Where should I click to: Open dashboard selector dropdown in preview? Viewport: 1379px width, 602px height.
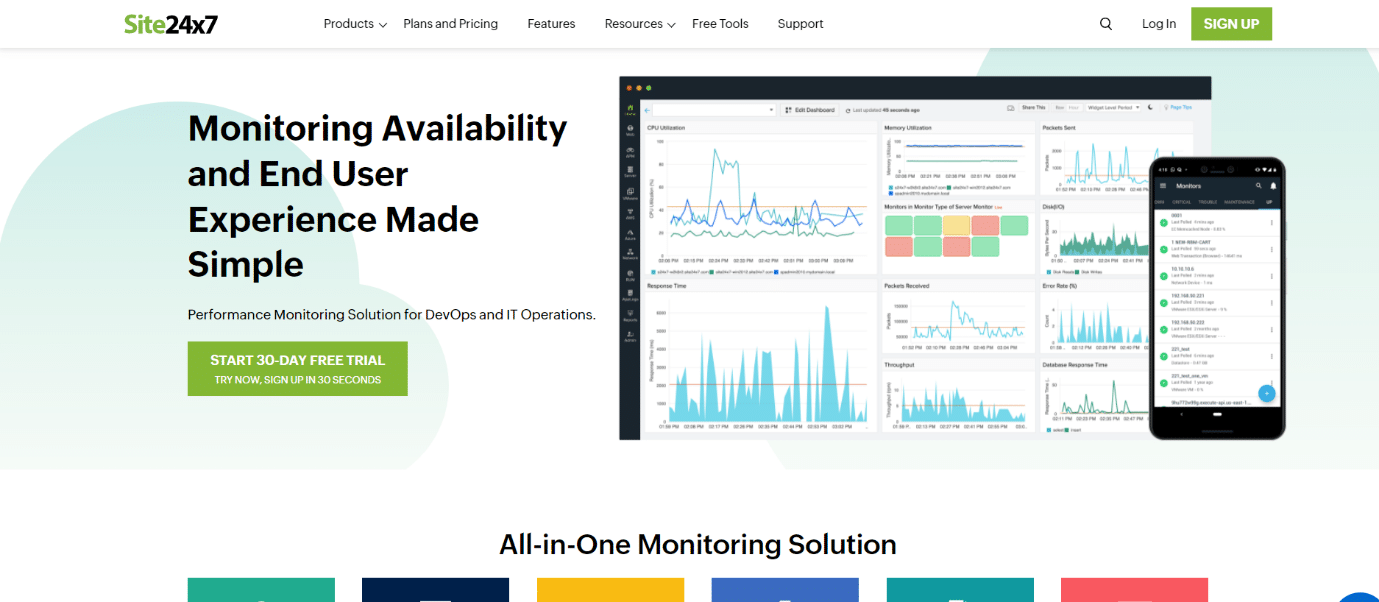pyautogui.click(x=715, y=109)
